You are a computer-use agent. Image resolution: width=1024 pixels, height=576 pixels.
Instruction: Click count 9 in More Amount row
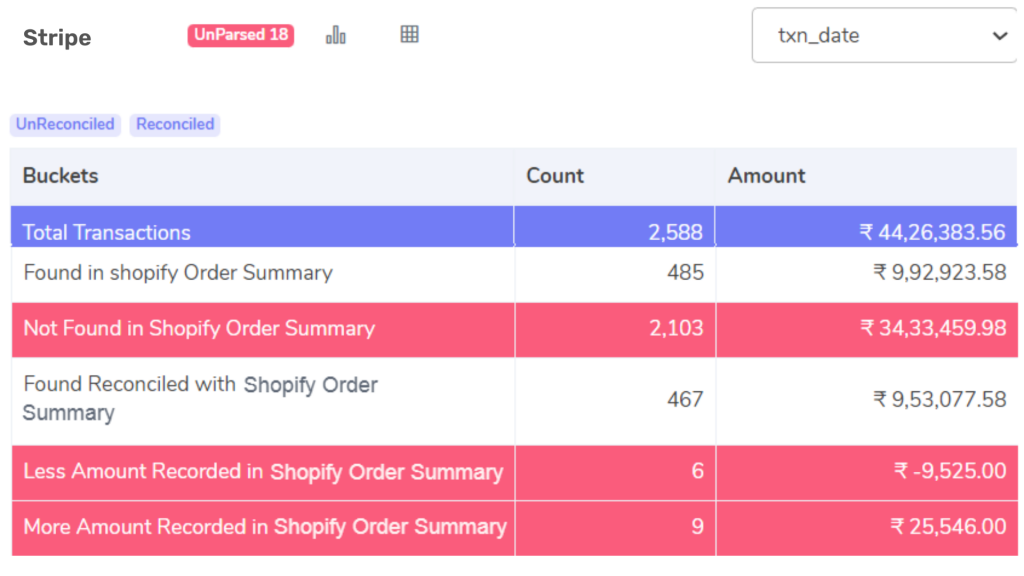tap(697, 526)
